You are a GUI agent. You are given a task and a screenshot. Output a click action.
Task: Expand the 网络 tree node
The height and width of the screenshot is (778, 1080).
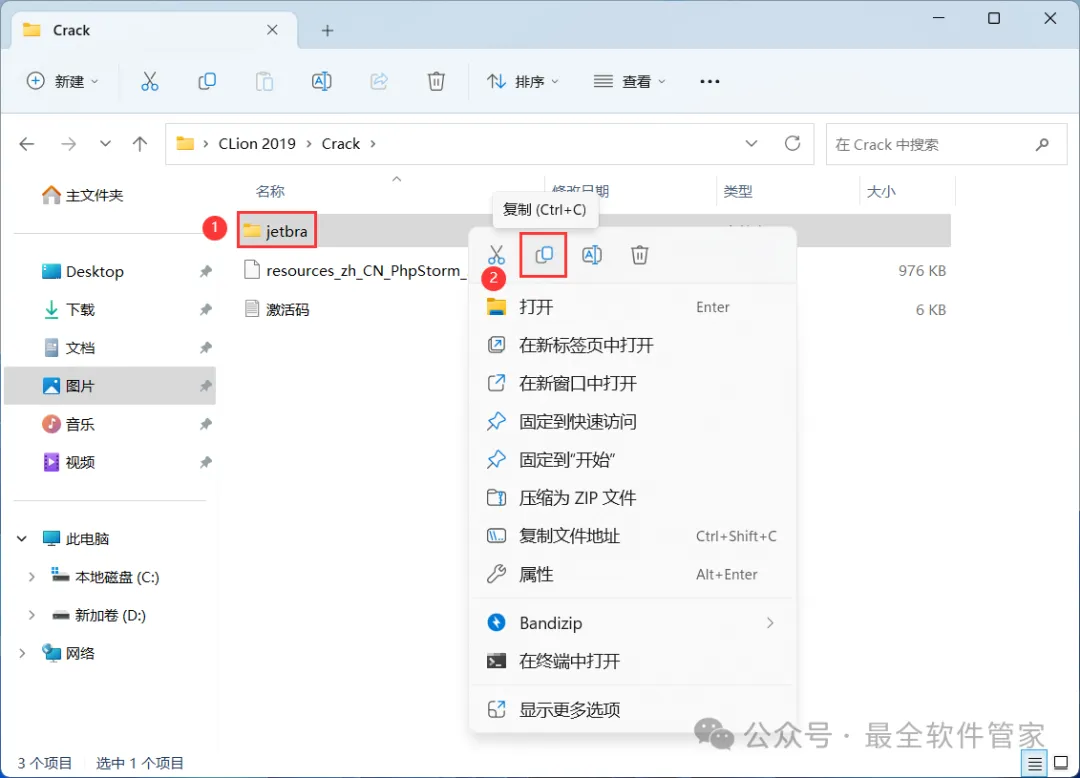coord(22,653)
